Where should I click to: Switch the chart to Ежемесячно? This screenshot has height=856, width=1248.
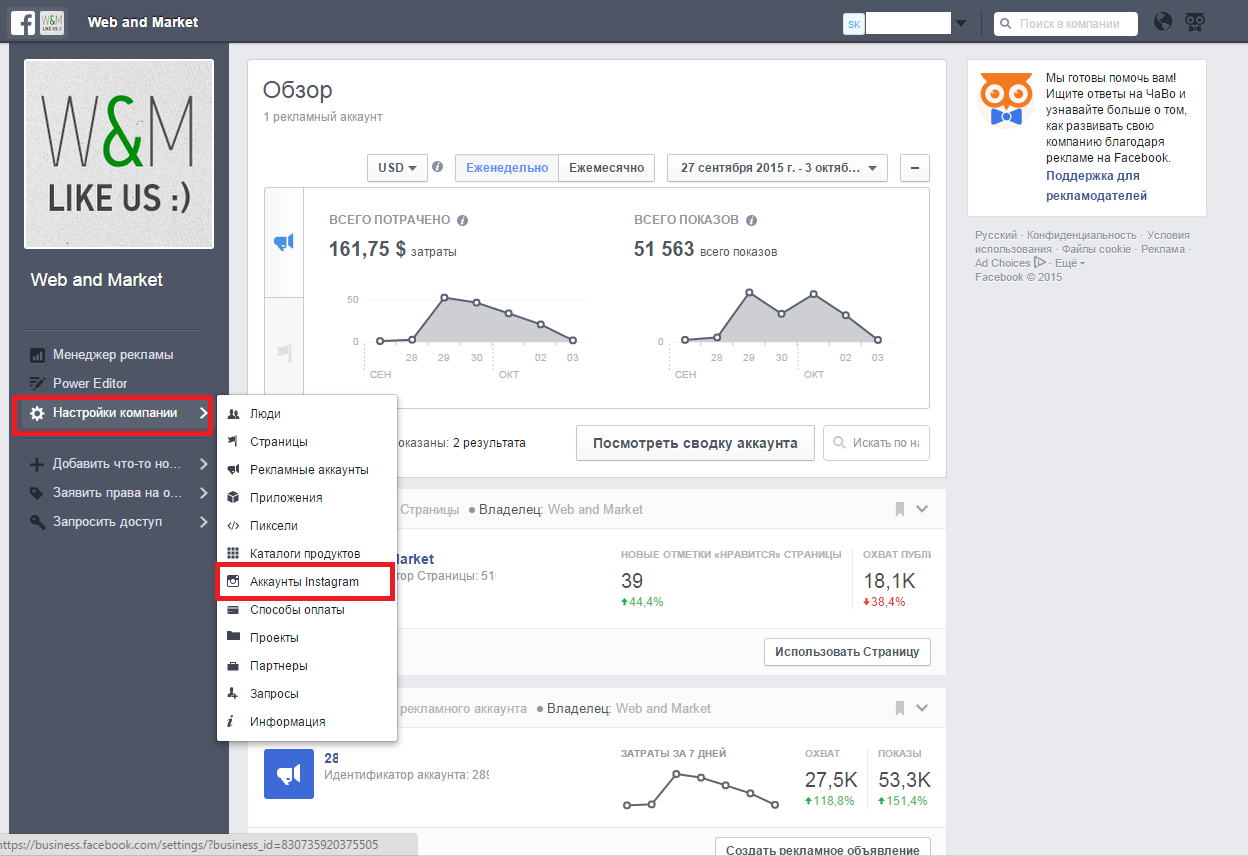(x=607, y=168)
